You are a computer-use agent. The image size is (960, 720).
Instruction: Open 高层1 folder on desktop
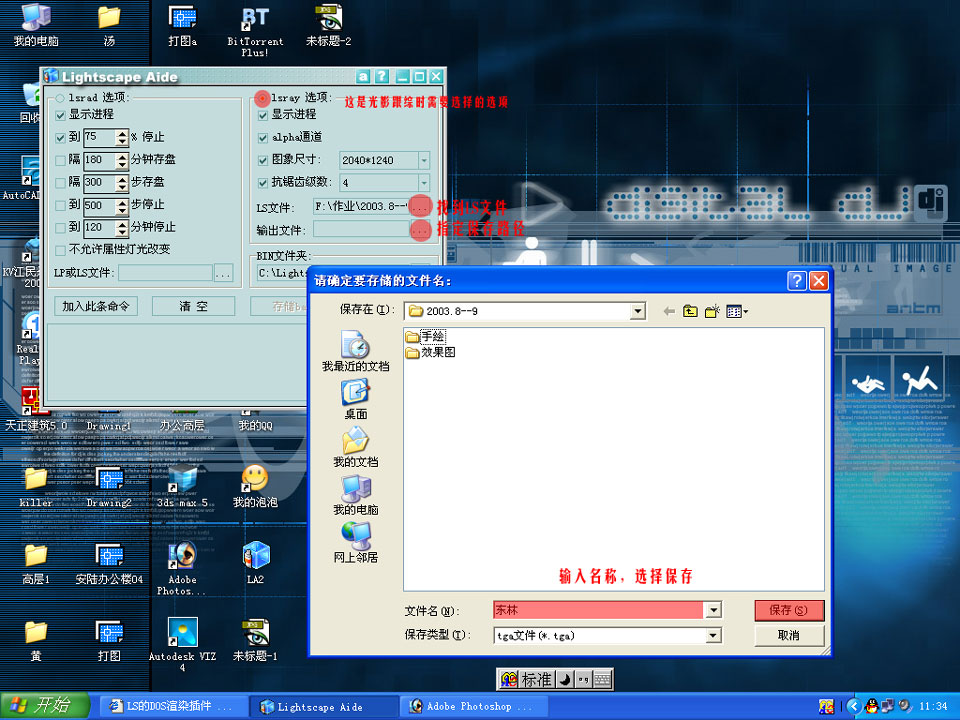tap(36, 563)
